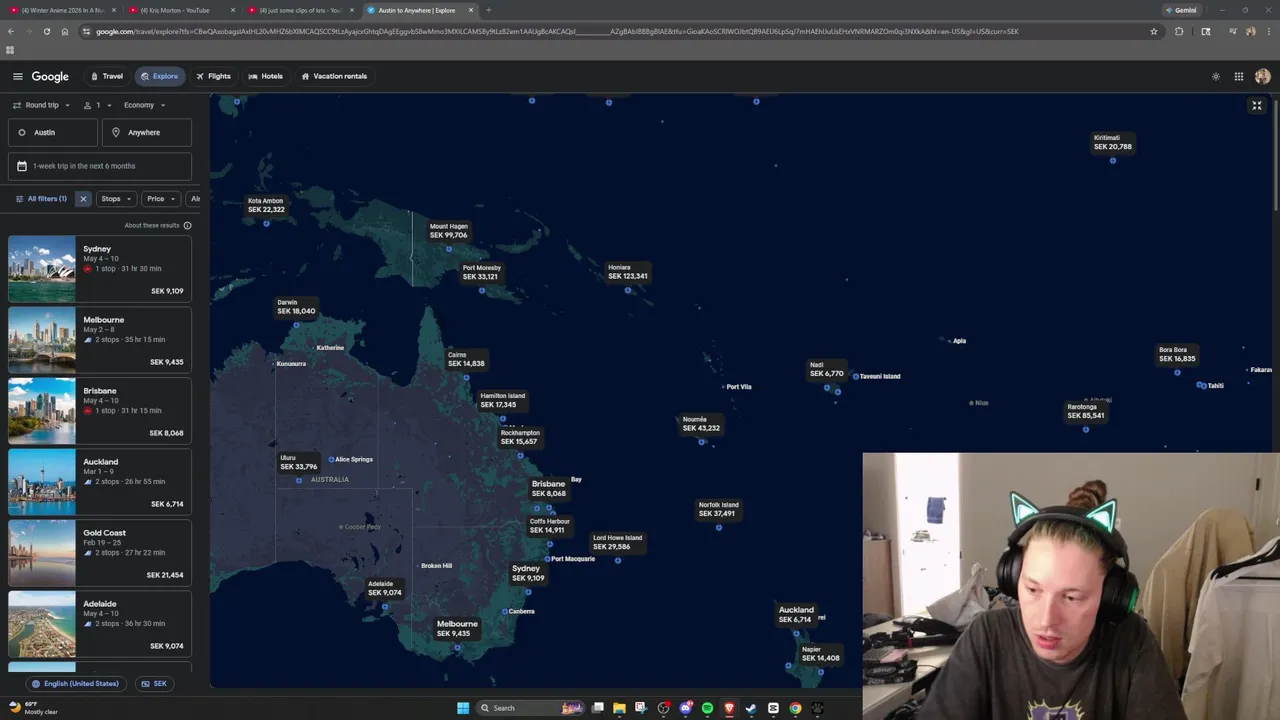Click the Google logo

(x=50, y=76)
